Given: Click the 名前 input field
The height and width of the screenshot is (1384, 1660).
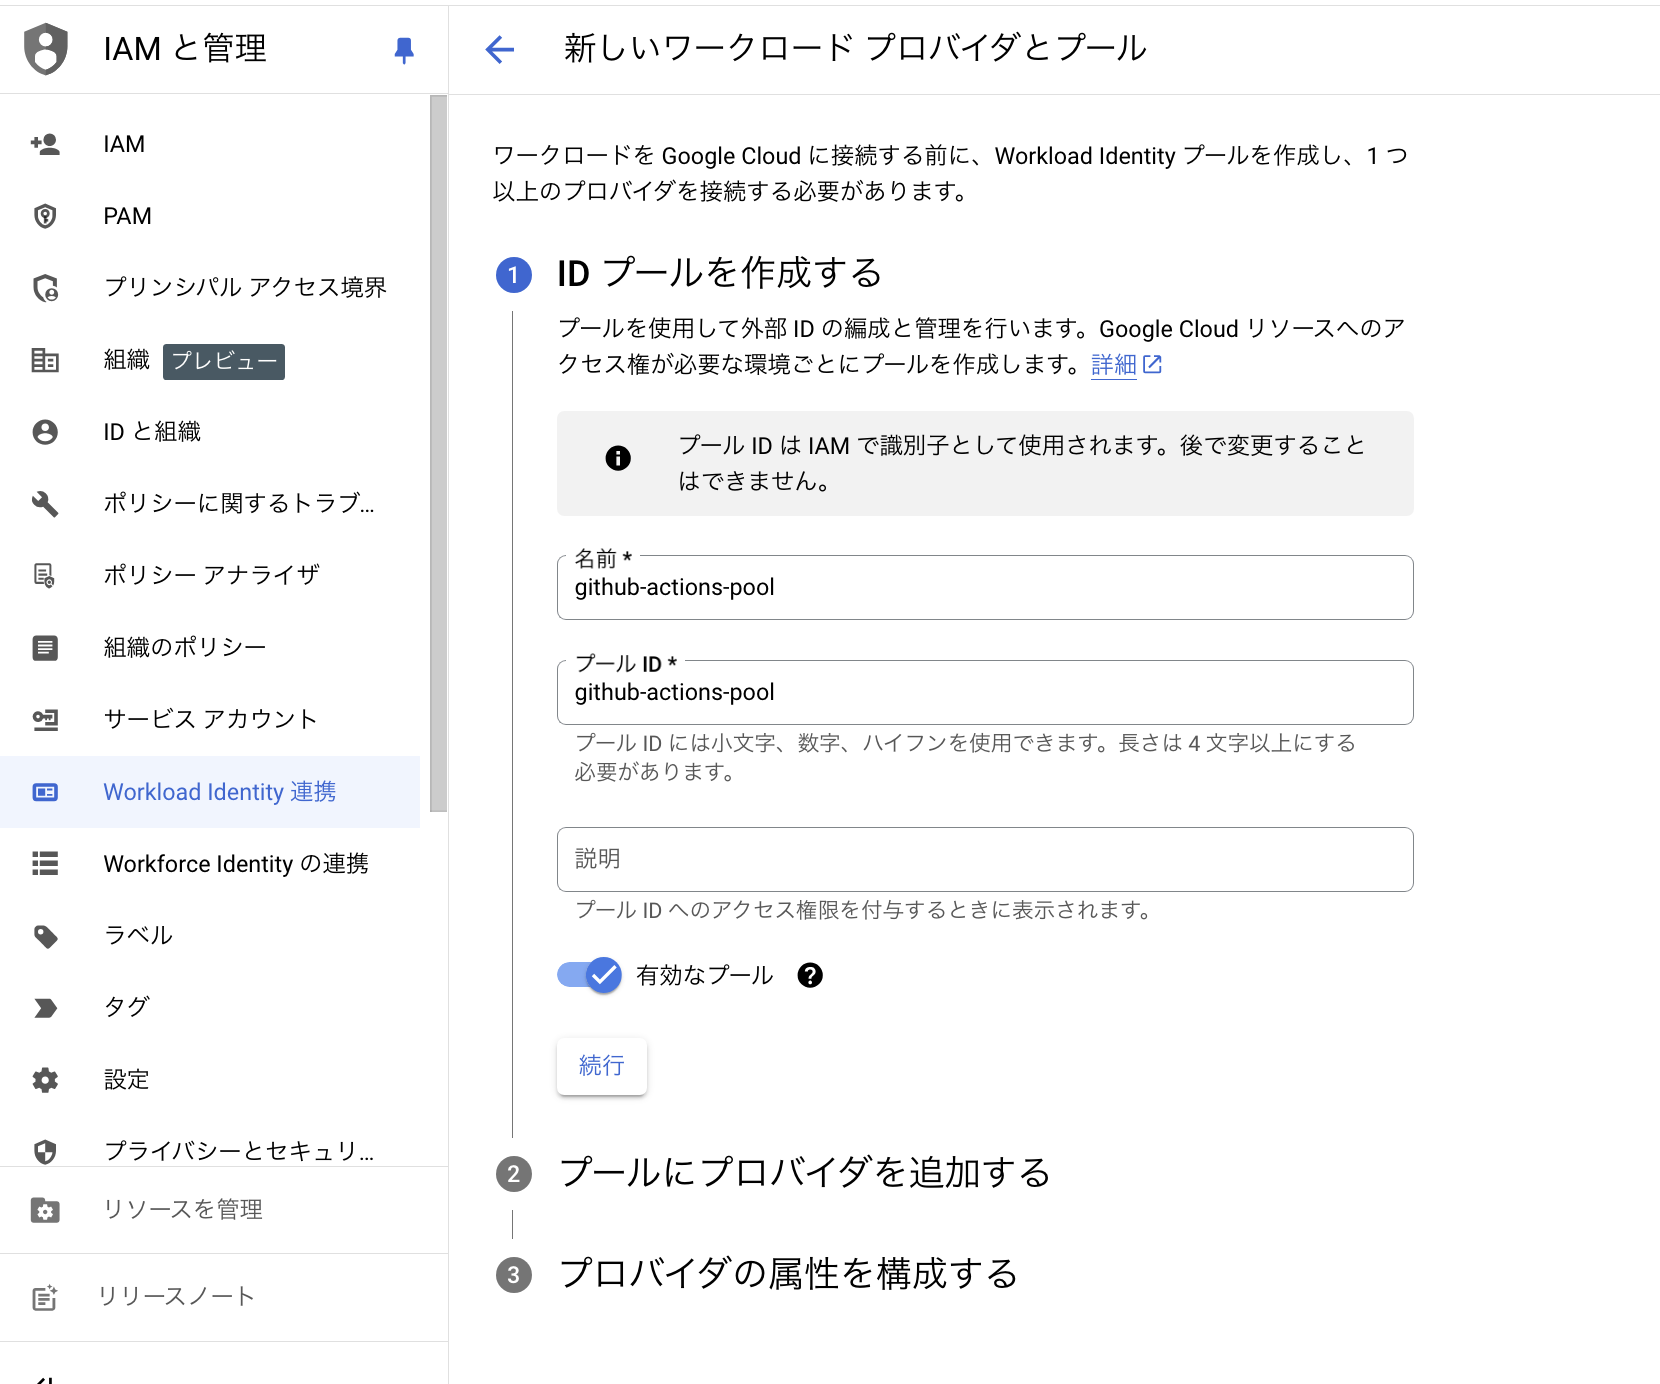Looking at the screenshot, I should (x=985, y=588).
